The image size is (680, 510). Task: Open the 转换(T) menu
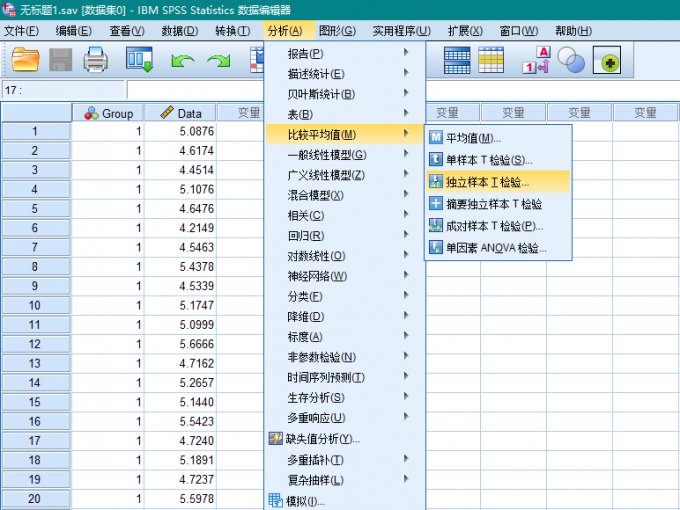point(232,31)
